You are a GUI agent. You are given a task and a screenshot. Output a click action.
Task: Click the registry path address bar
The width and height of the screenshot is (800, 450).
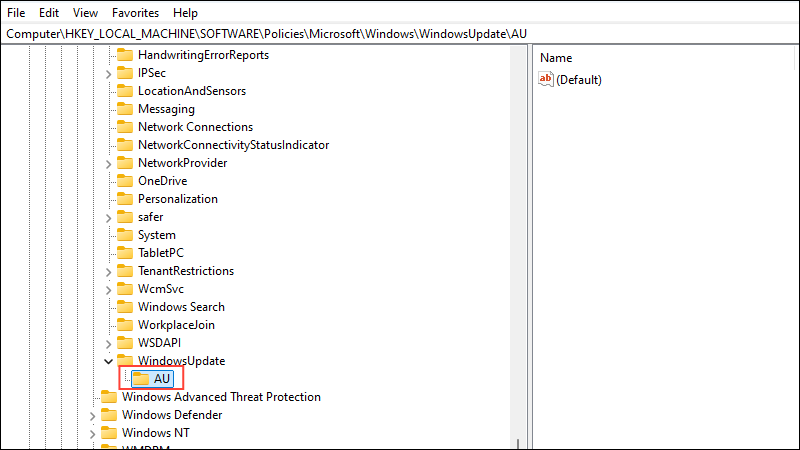400,34
